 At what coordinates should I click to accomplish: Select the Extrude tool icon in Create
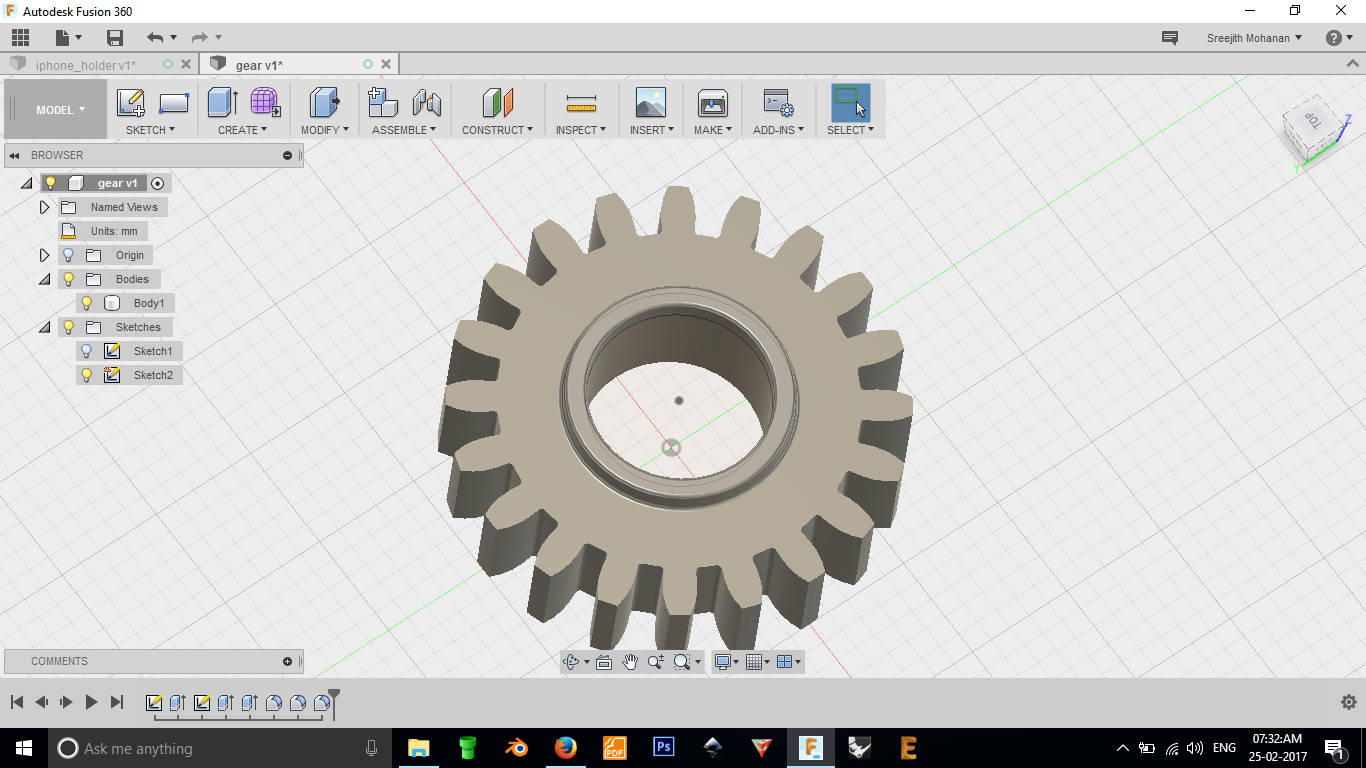[222, 103]
